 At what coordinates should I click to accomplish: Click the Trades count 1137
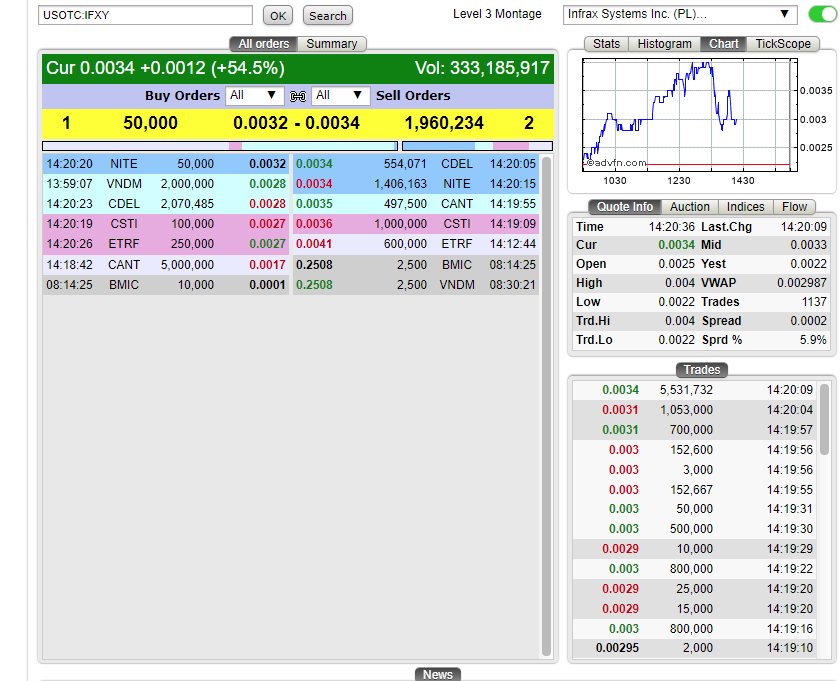click(814, 302)
